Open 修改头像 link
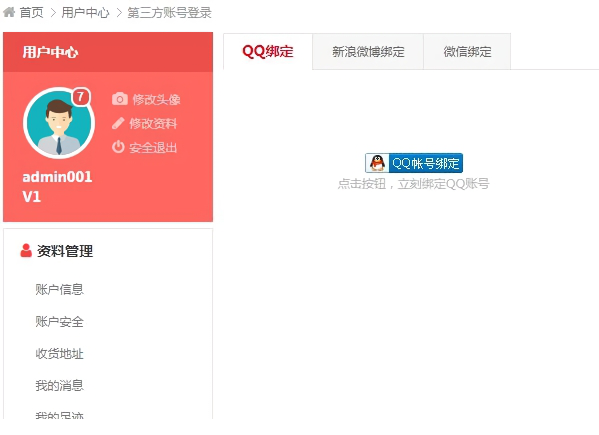599x435 pixels. click(156, 100)
